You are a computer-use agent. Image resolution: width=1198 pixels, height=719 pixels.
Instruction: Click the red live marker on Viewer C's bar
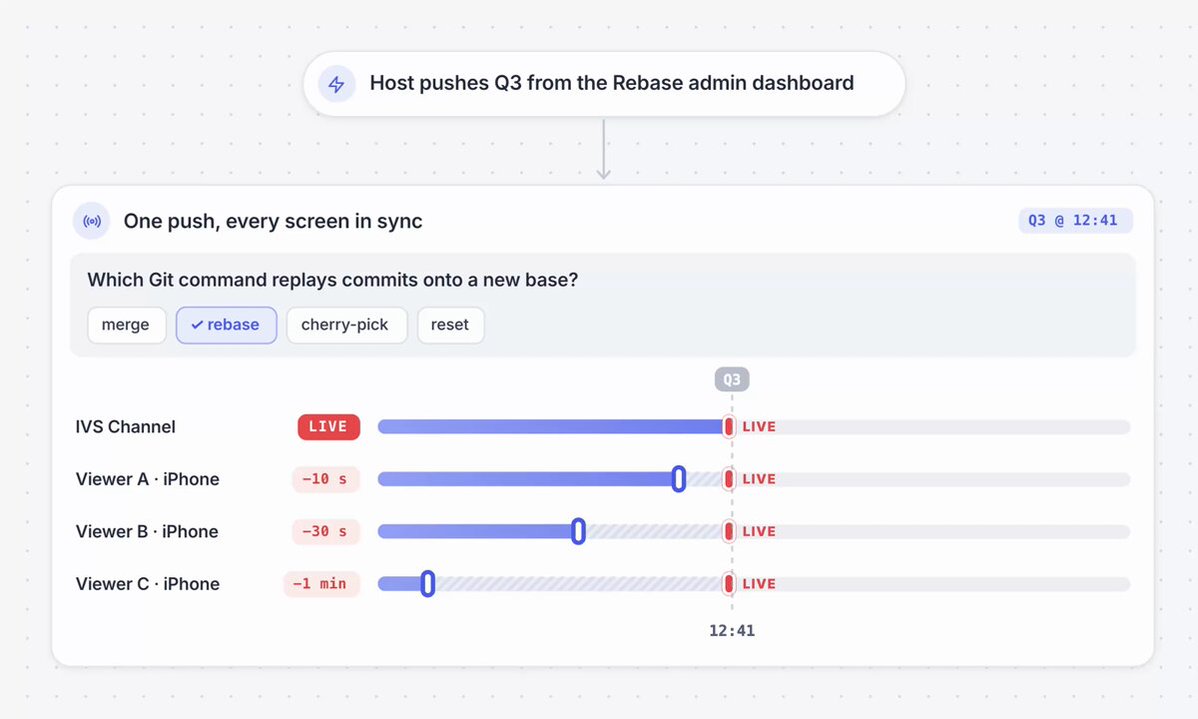click(x=729, y=584)
